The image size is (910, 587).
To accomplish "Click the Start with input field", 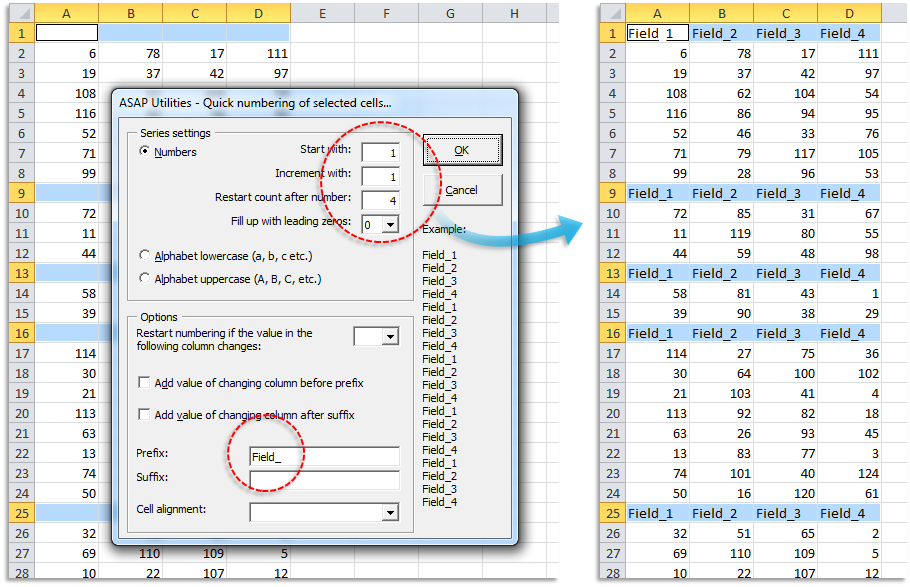I will click(380, 152).
